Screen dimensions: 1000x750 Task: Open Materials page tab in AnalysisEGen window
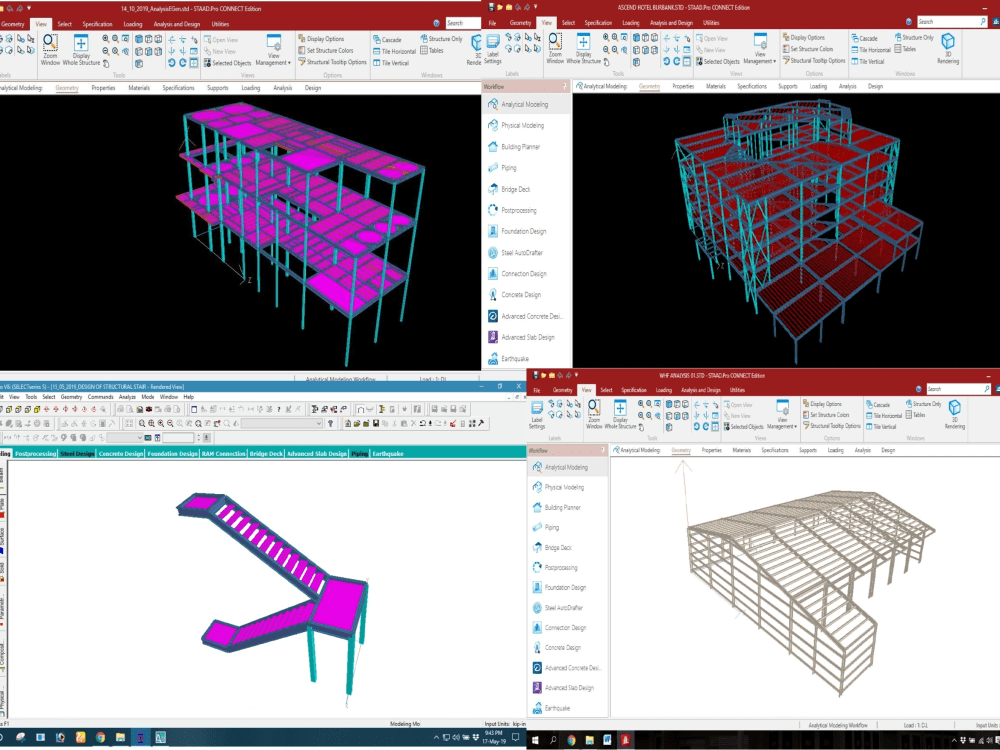(x=139, y=88)
